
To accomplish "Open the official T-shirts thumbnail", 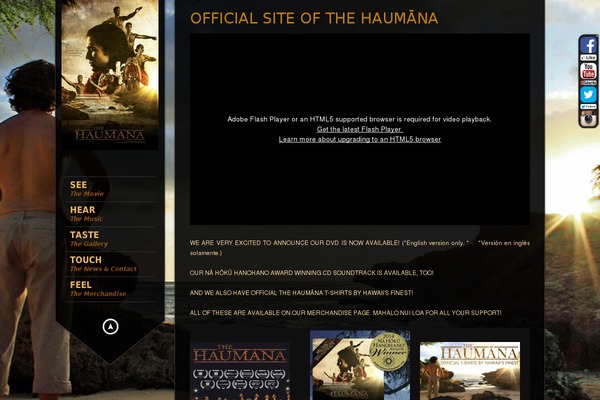I will [x=470, y=371].
